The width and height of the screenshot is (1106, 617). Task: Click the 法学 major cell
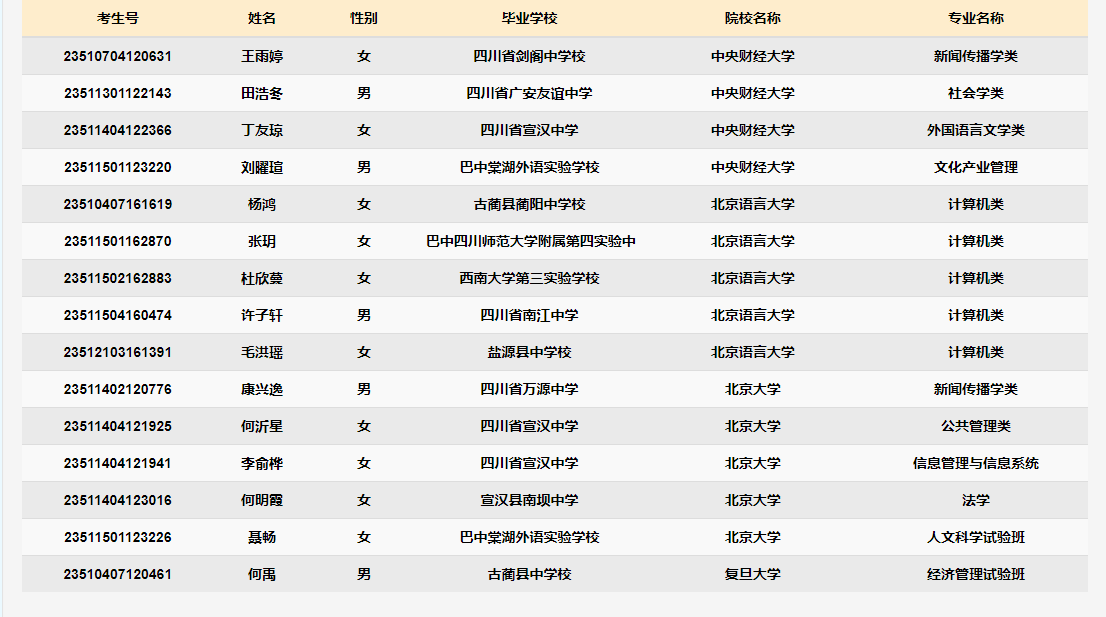tap(976, 501)
